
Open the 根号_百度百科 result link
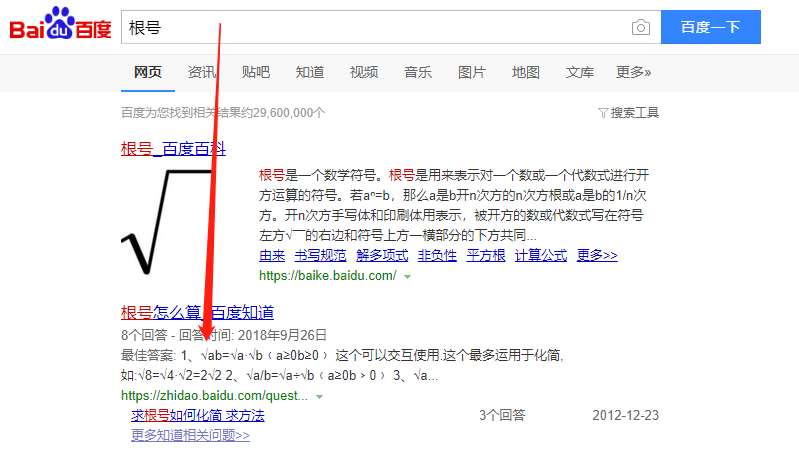pos(173,149)
